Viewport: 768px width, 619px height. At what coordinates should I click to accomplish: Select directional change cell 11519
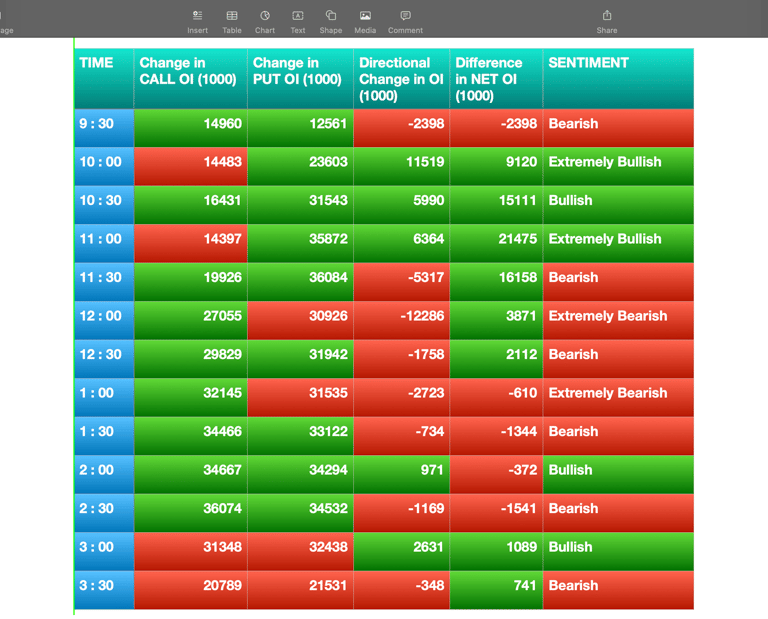[x=402, y=167]
